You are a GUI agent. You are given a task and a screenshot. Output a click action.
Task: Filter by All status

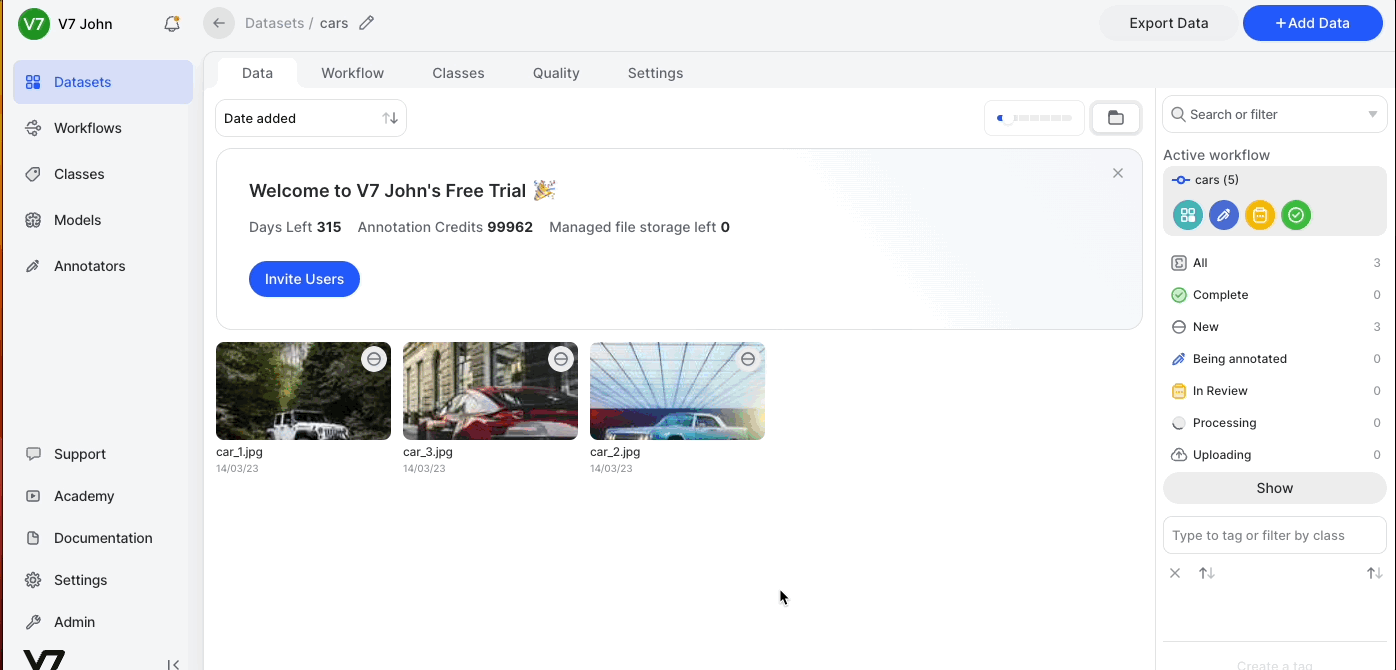pyautogui.click(x=1275, y=263)
